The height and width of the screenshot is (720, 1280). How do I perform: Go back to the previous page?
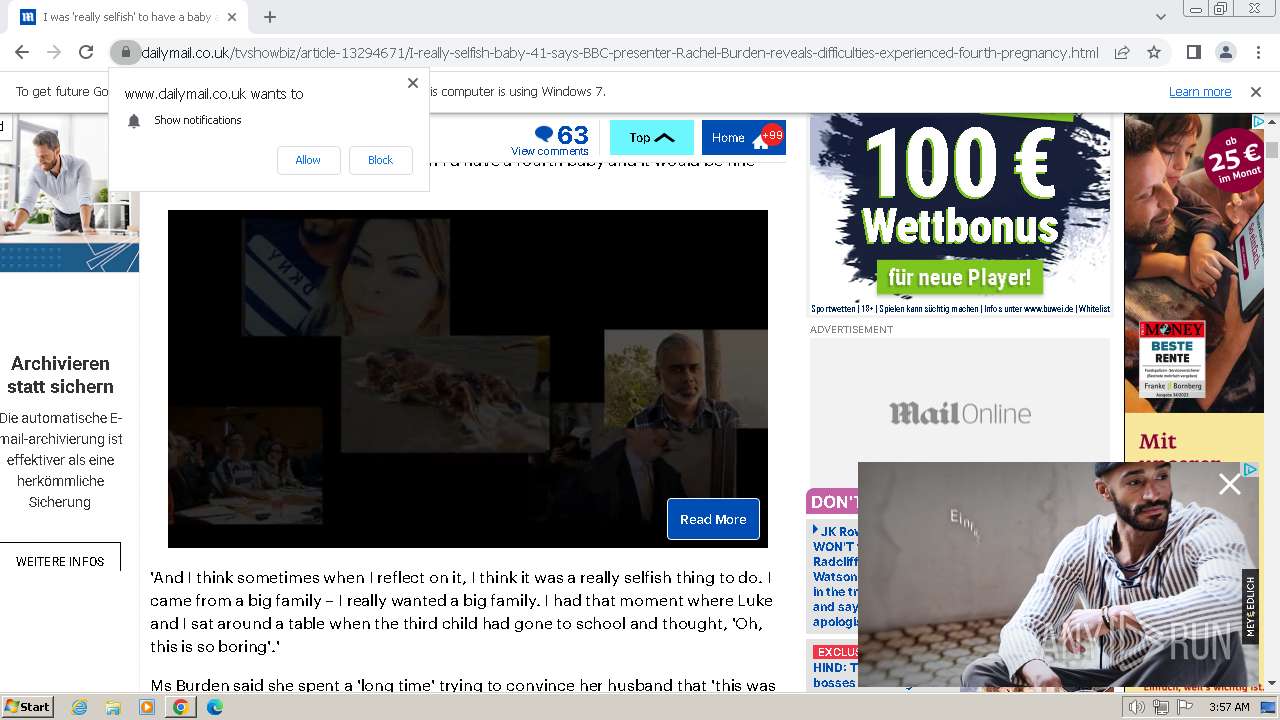[22, 52]
